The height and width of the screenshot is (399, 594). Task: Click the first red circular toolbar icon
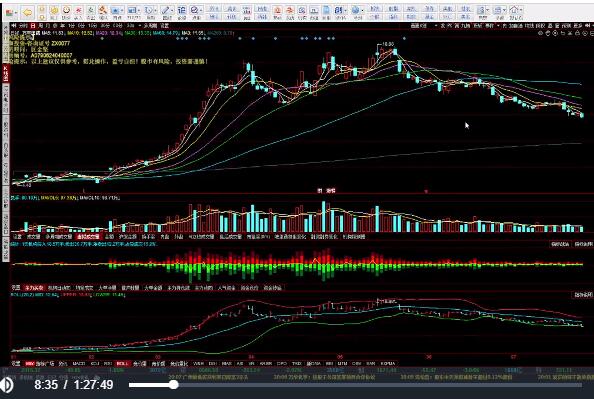tap(277, 11)
